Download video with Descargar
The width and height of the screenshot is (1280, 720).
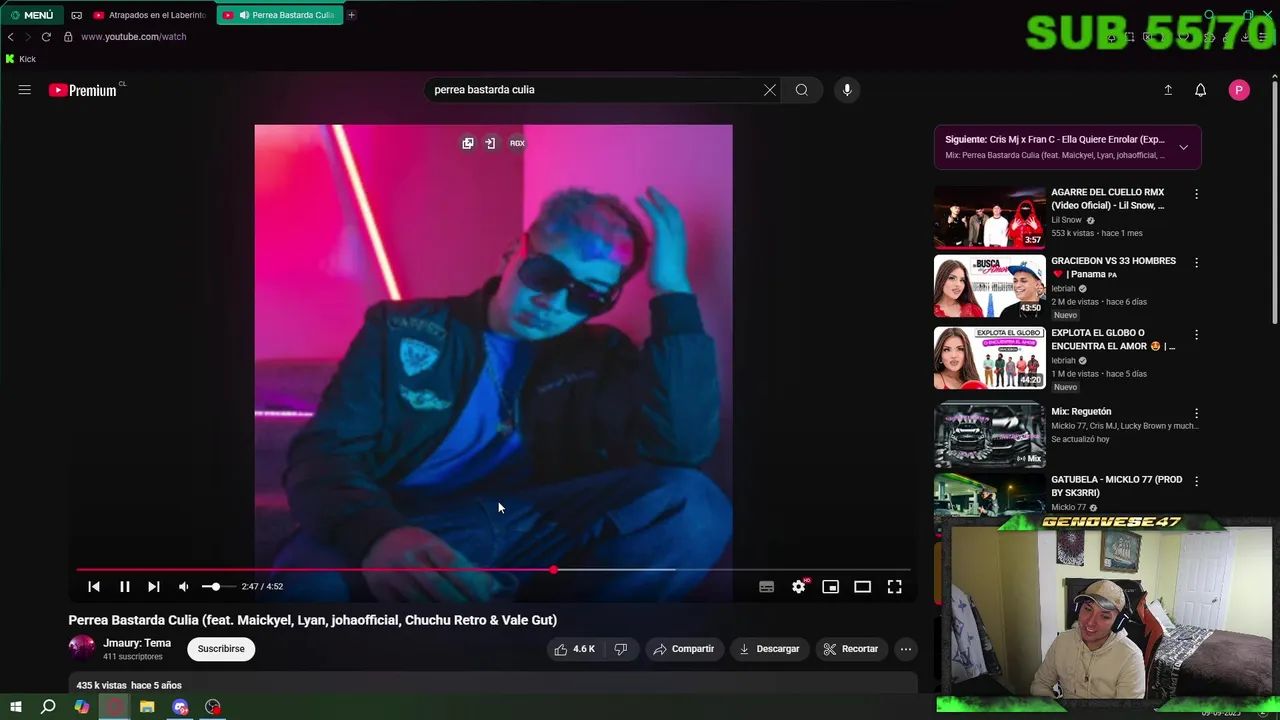pos(769,649)
